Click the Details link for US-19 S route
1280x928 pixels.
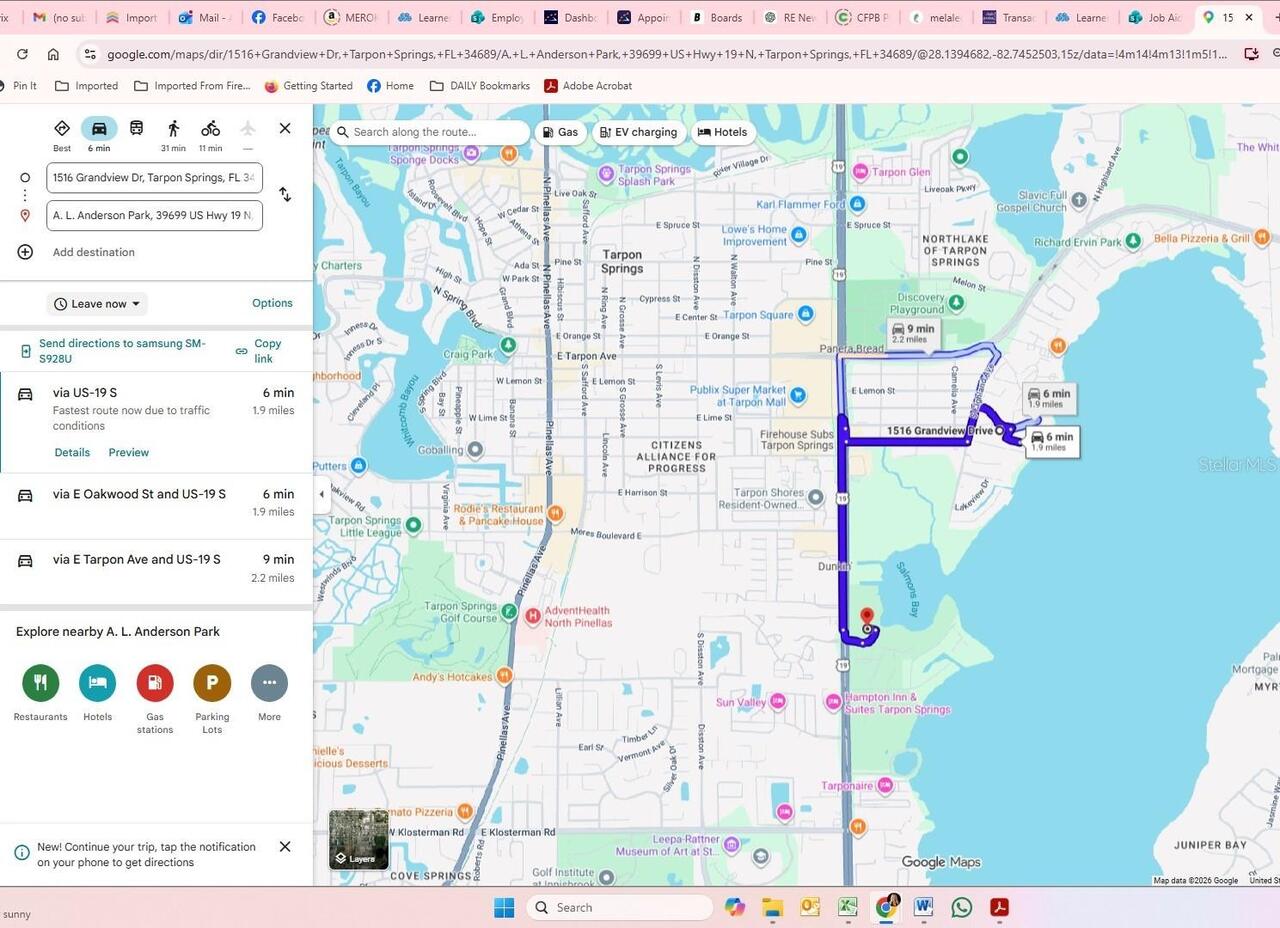click(x=72, y=453)
